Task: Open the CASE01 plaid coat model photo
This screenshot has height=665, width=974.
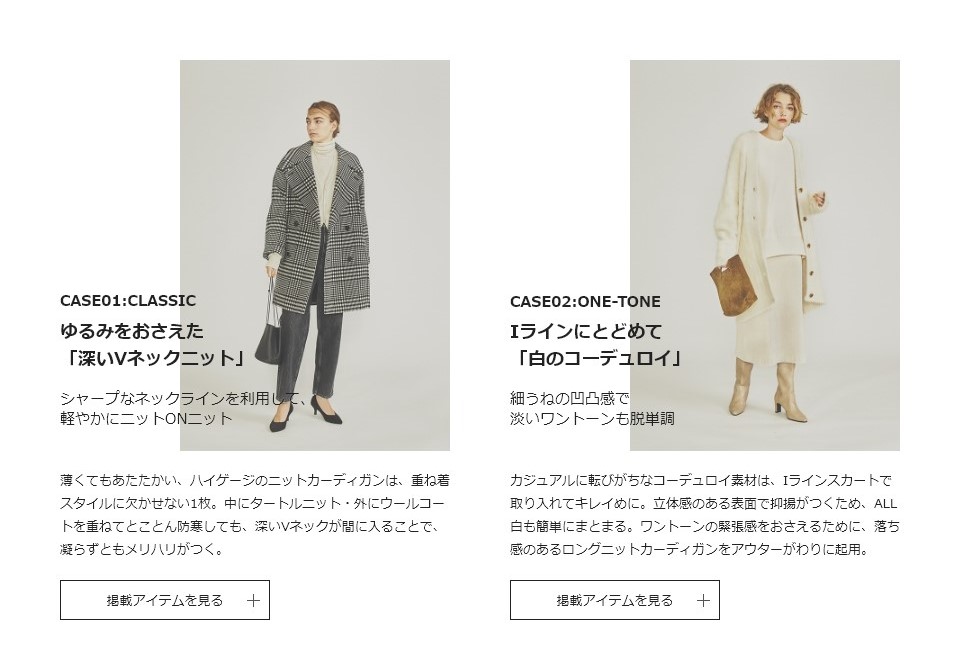Action: (x=315, y=255)
